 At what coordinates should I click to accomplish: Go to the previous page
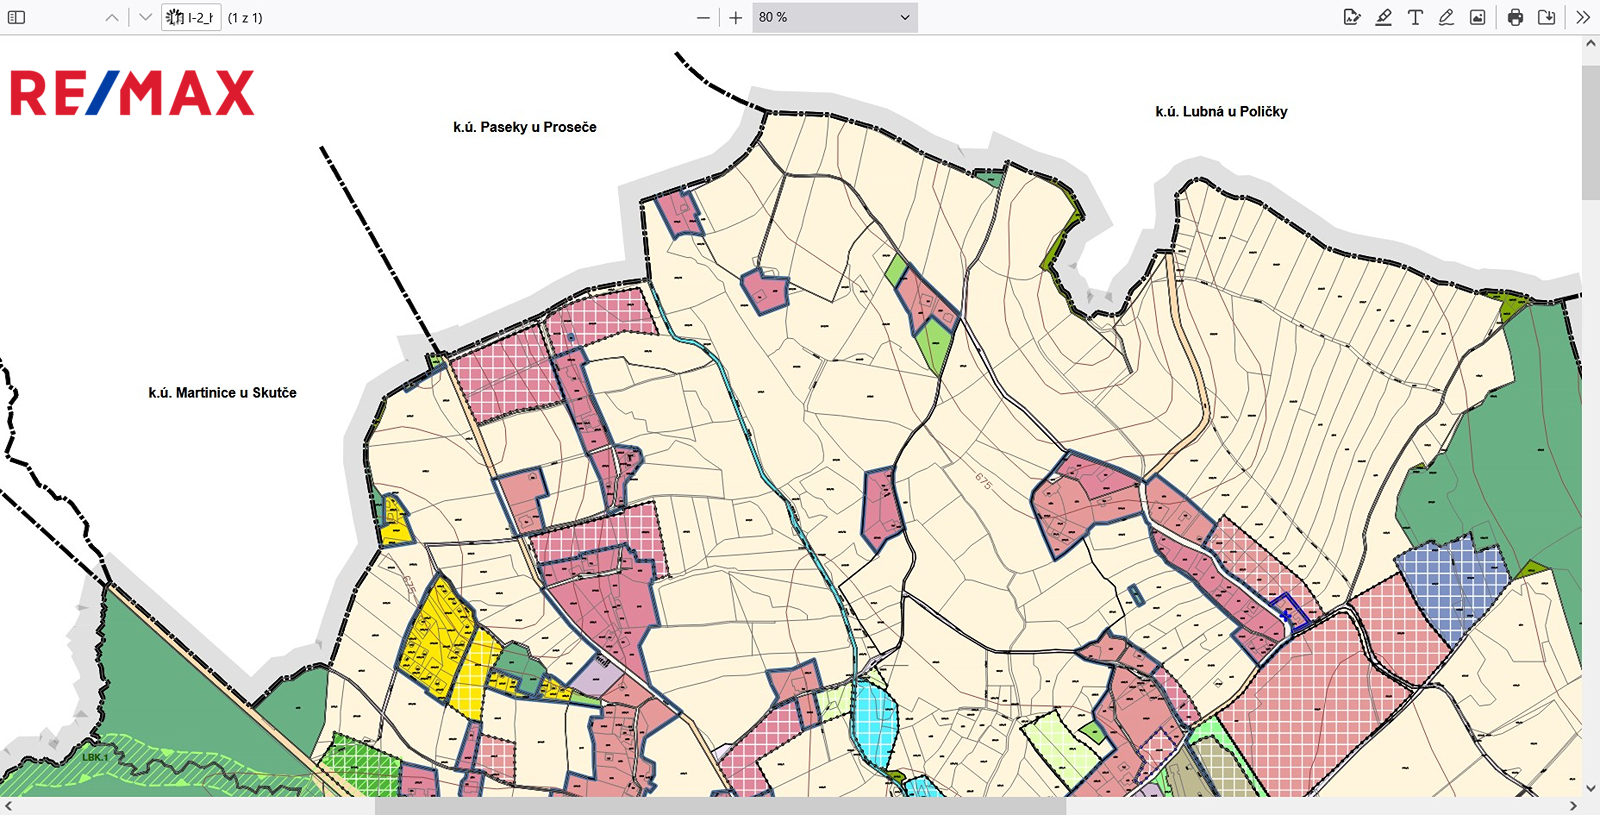pos(112,17)
